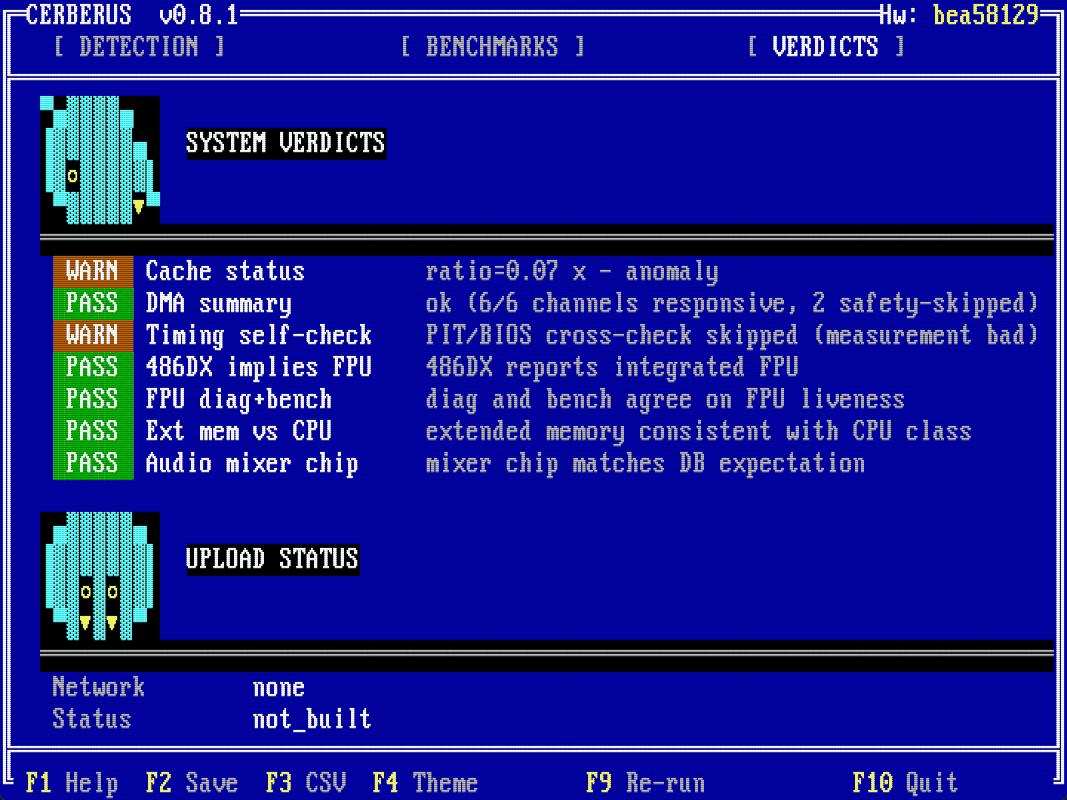Export with F3 CSV
1067x800 pixels.
coord(306,783)
